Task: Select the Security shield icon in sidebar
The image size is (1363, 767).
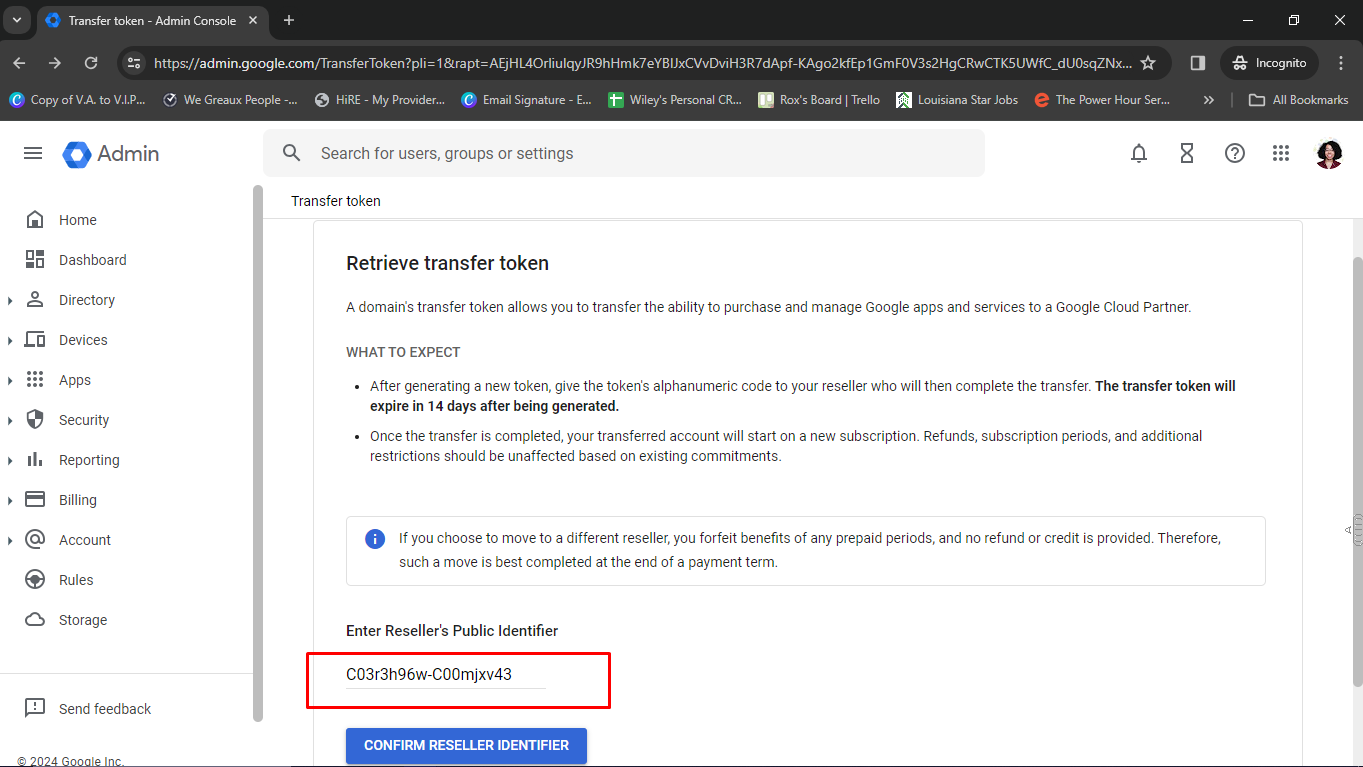Action: 34,419
